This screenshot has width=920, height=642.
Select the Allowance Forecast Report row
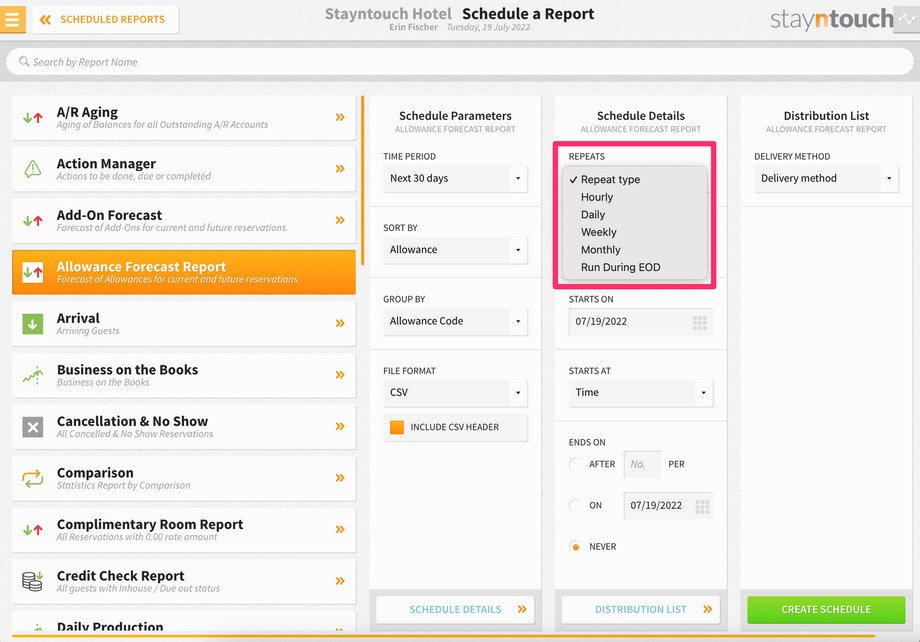tap(184, 272)
